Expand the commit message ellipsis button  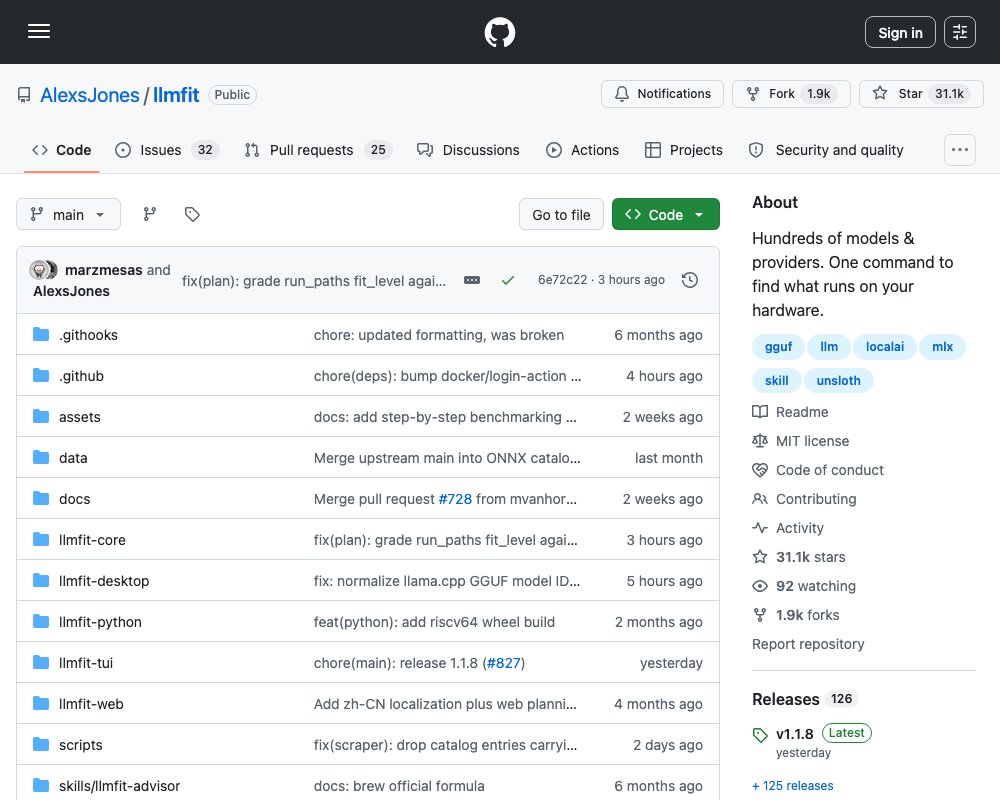tap(472, 280)
